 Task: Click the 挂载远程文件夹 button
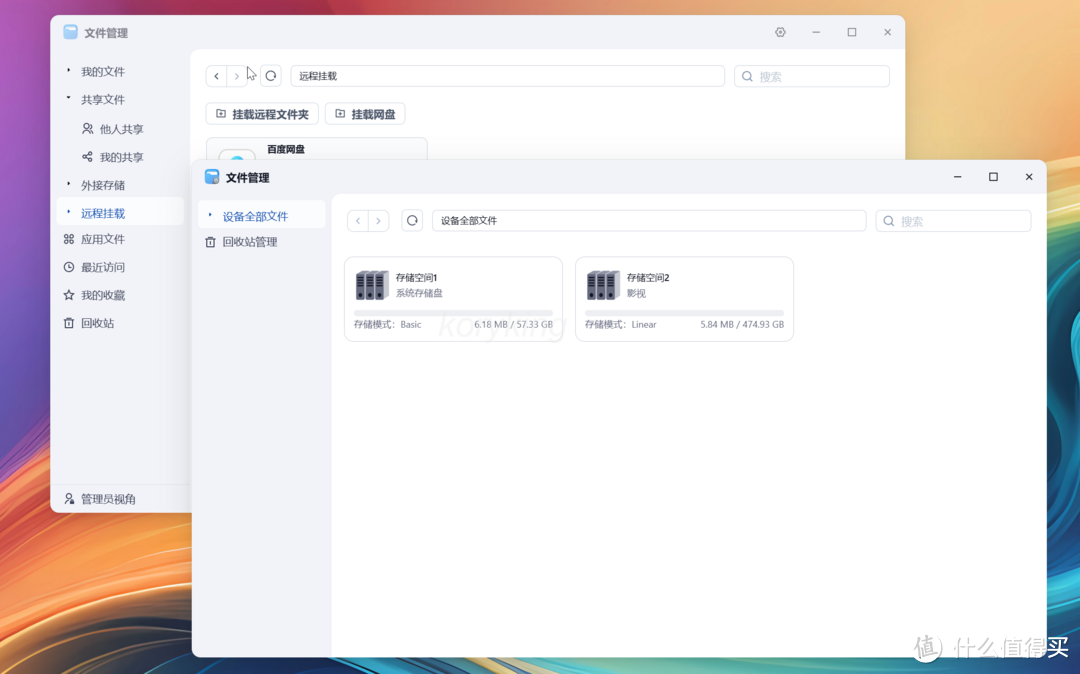(261, 113)
